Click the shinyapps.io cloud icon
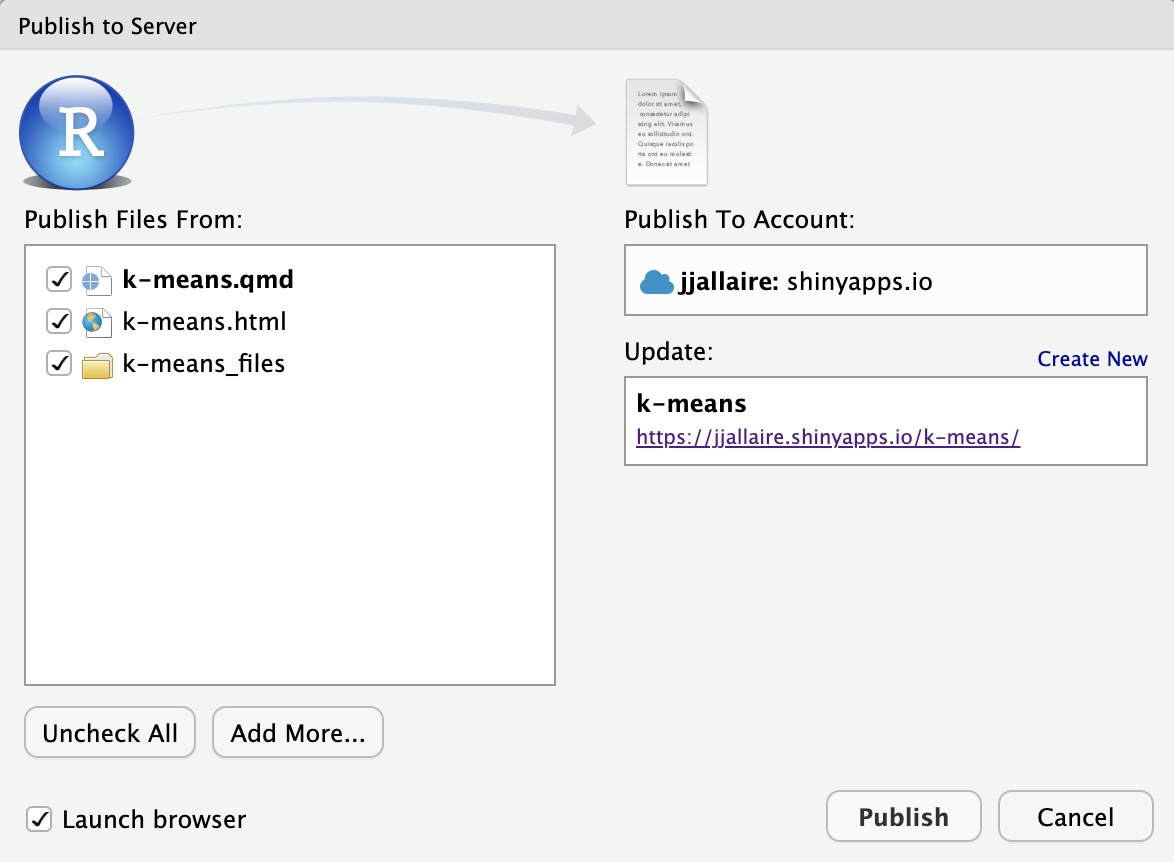Viewport: 1174px width, 862px height. (656, 282)
